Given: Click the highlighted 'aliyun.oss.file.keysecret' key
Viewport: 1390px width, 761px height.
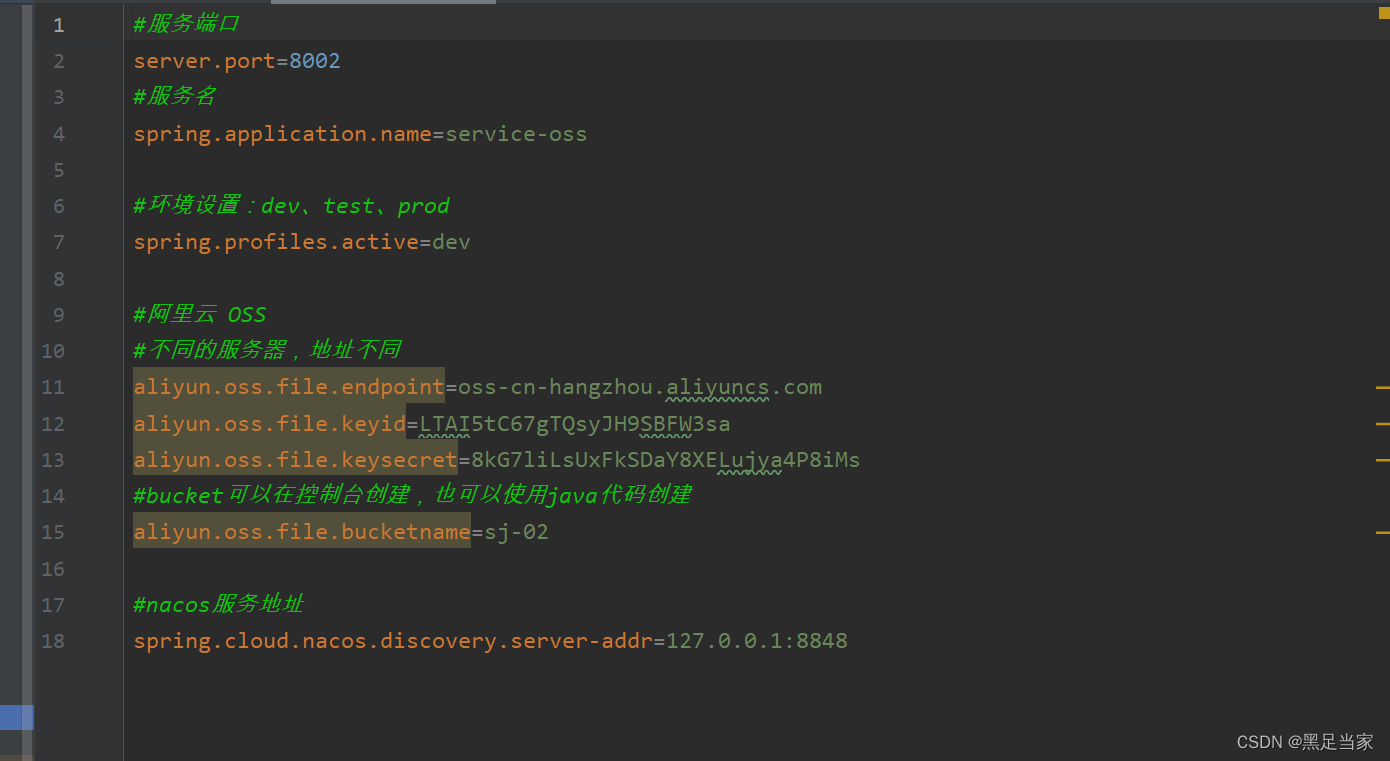Looking at the screenshot, I should [x=296, y=460].
